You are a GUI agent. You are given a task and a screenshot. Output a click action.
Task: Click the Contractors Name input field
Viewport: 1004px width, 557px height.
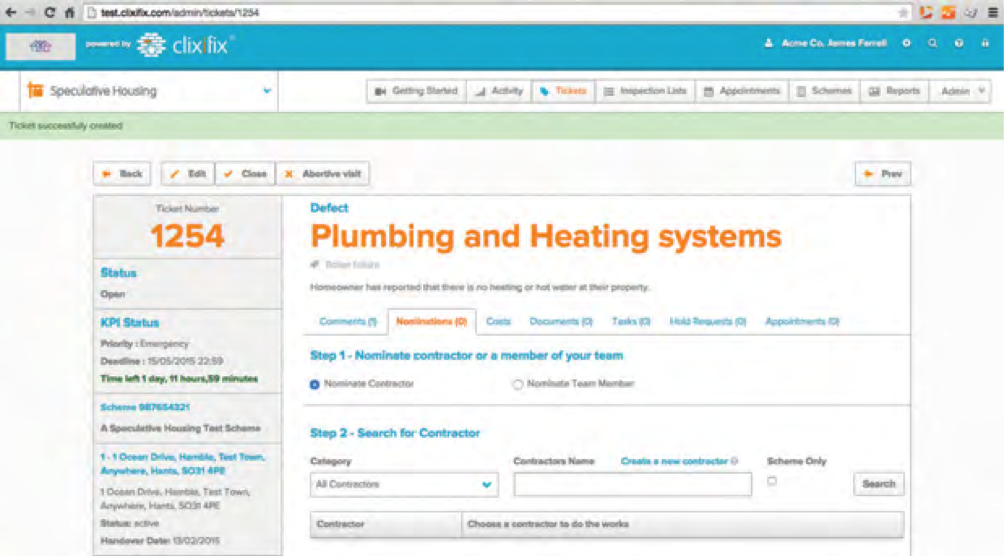click(632, 484)
